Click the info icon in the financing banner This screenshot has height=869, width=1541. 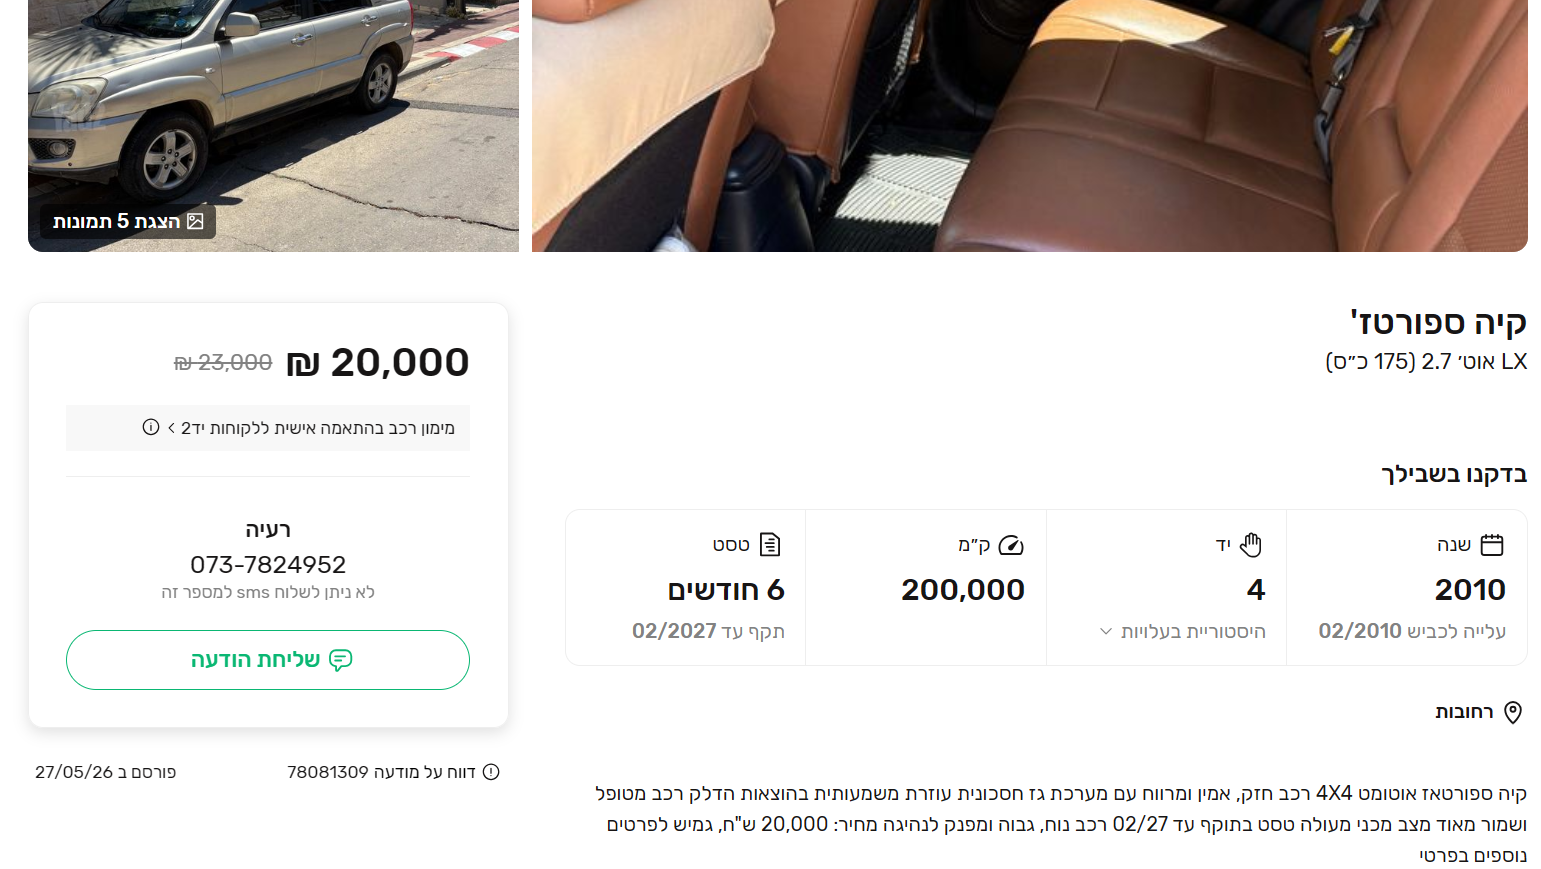(x=151, y=427)
